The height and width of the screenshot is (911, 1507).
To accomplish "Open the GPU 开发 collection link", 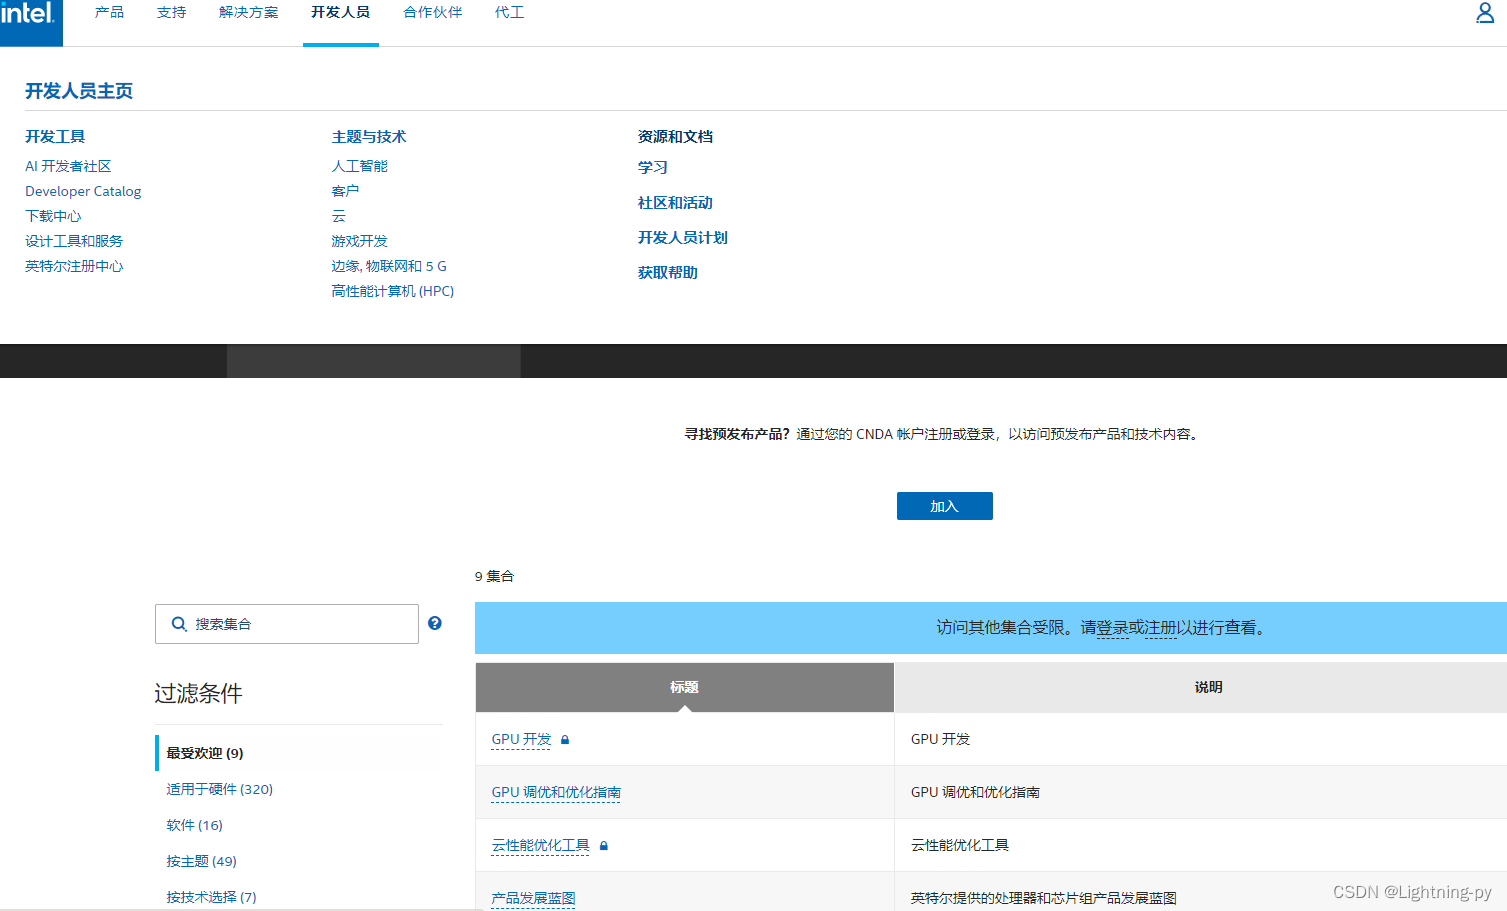I will (x=522, y=739).
